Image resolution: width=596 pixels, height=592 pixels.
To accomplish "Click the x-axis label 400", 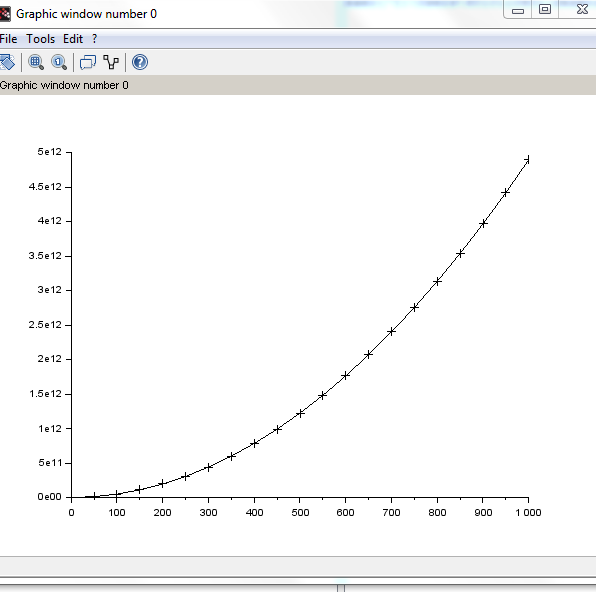I will point(254,513).
